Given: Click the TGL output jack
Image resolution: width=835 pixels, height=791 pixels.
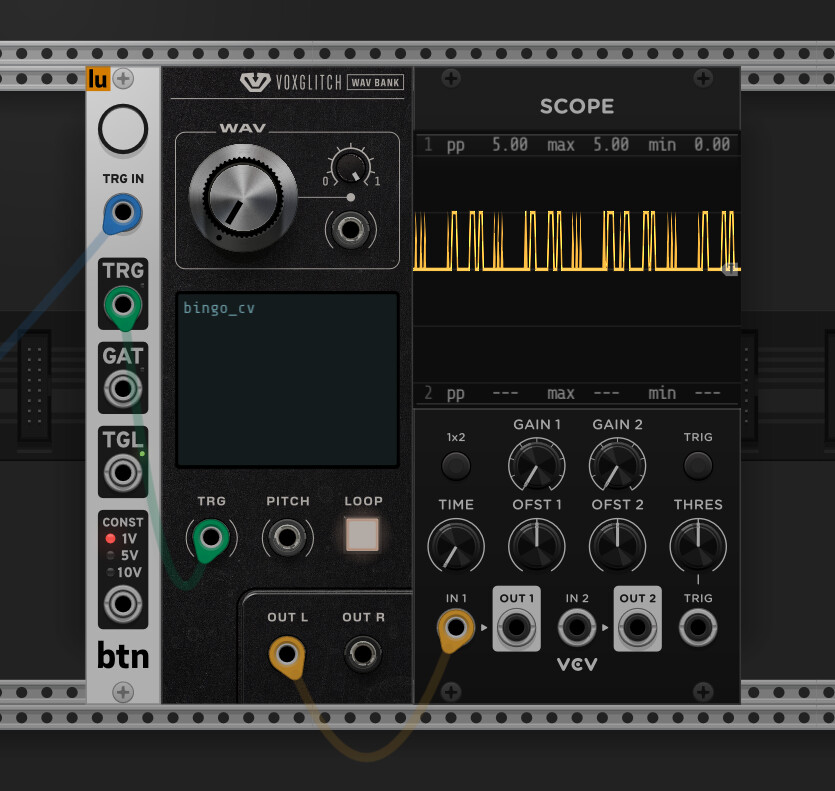Looking at the screenshot, I should (x=123, y=472).
